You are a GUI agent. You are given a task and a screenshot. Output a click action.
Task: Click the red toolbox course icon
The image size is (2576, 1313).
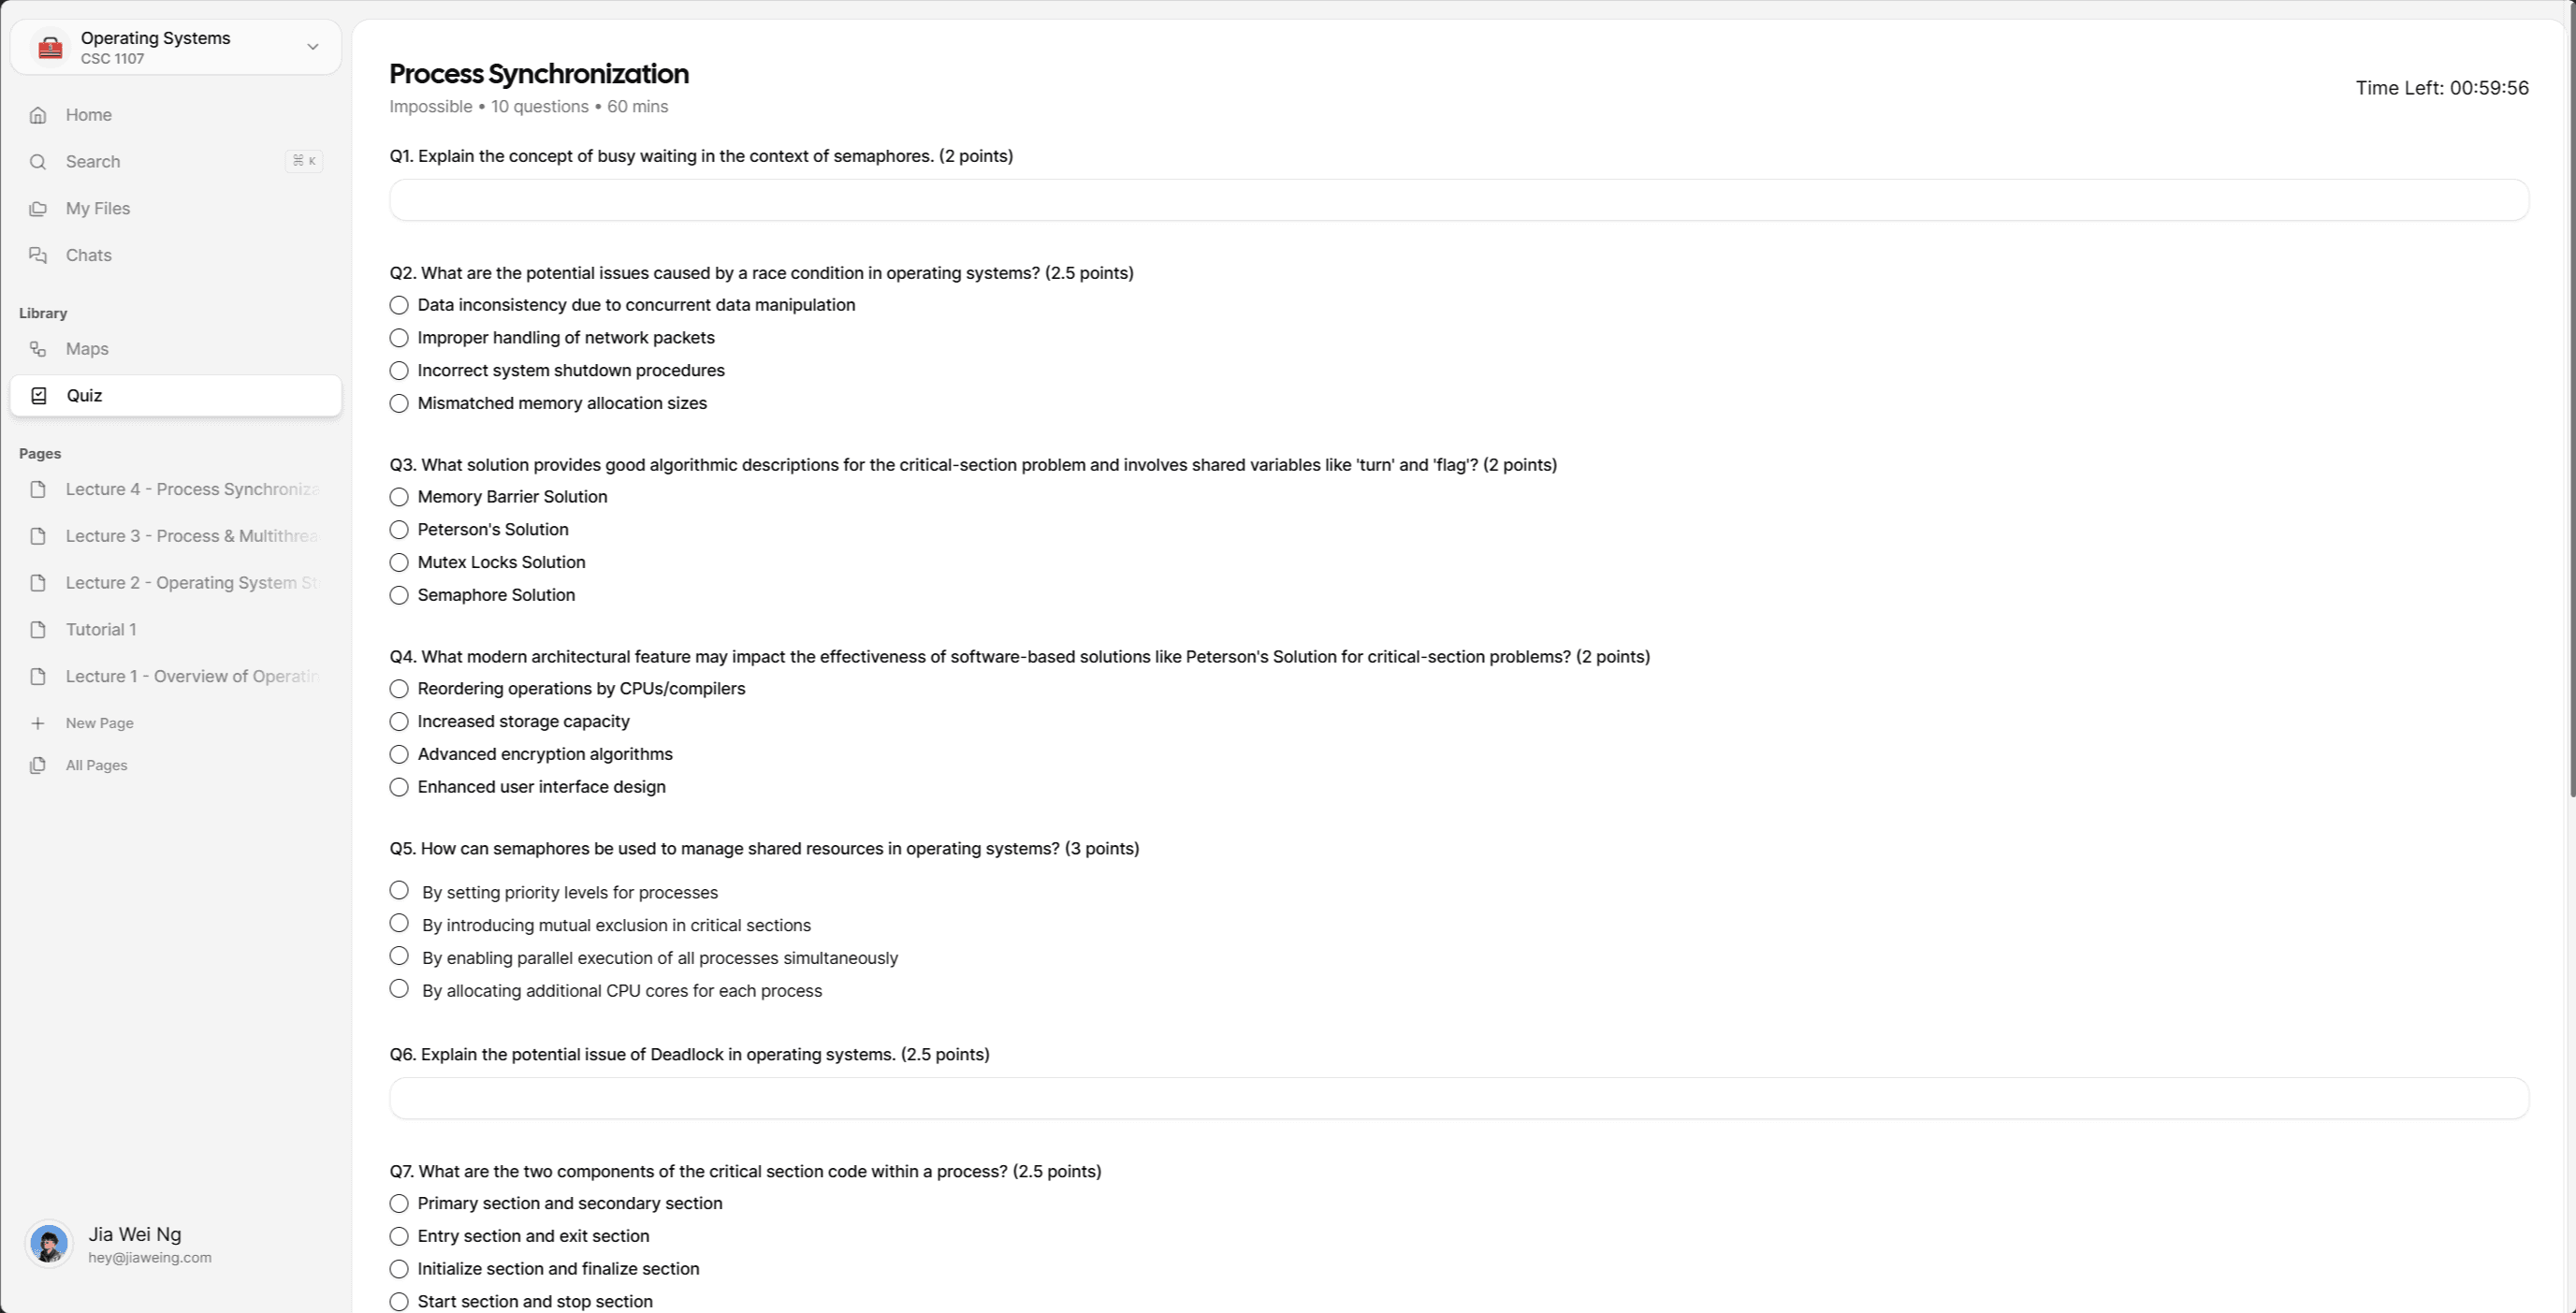tap(50, 47)
